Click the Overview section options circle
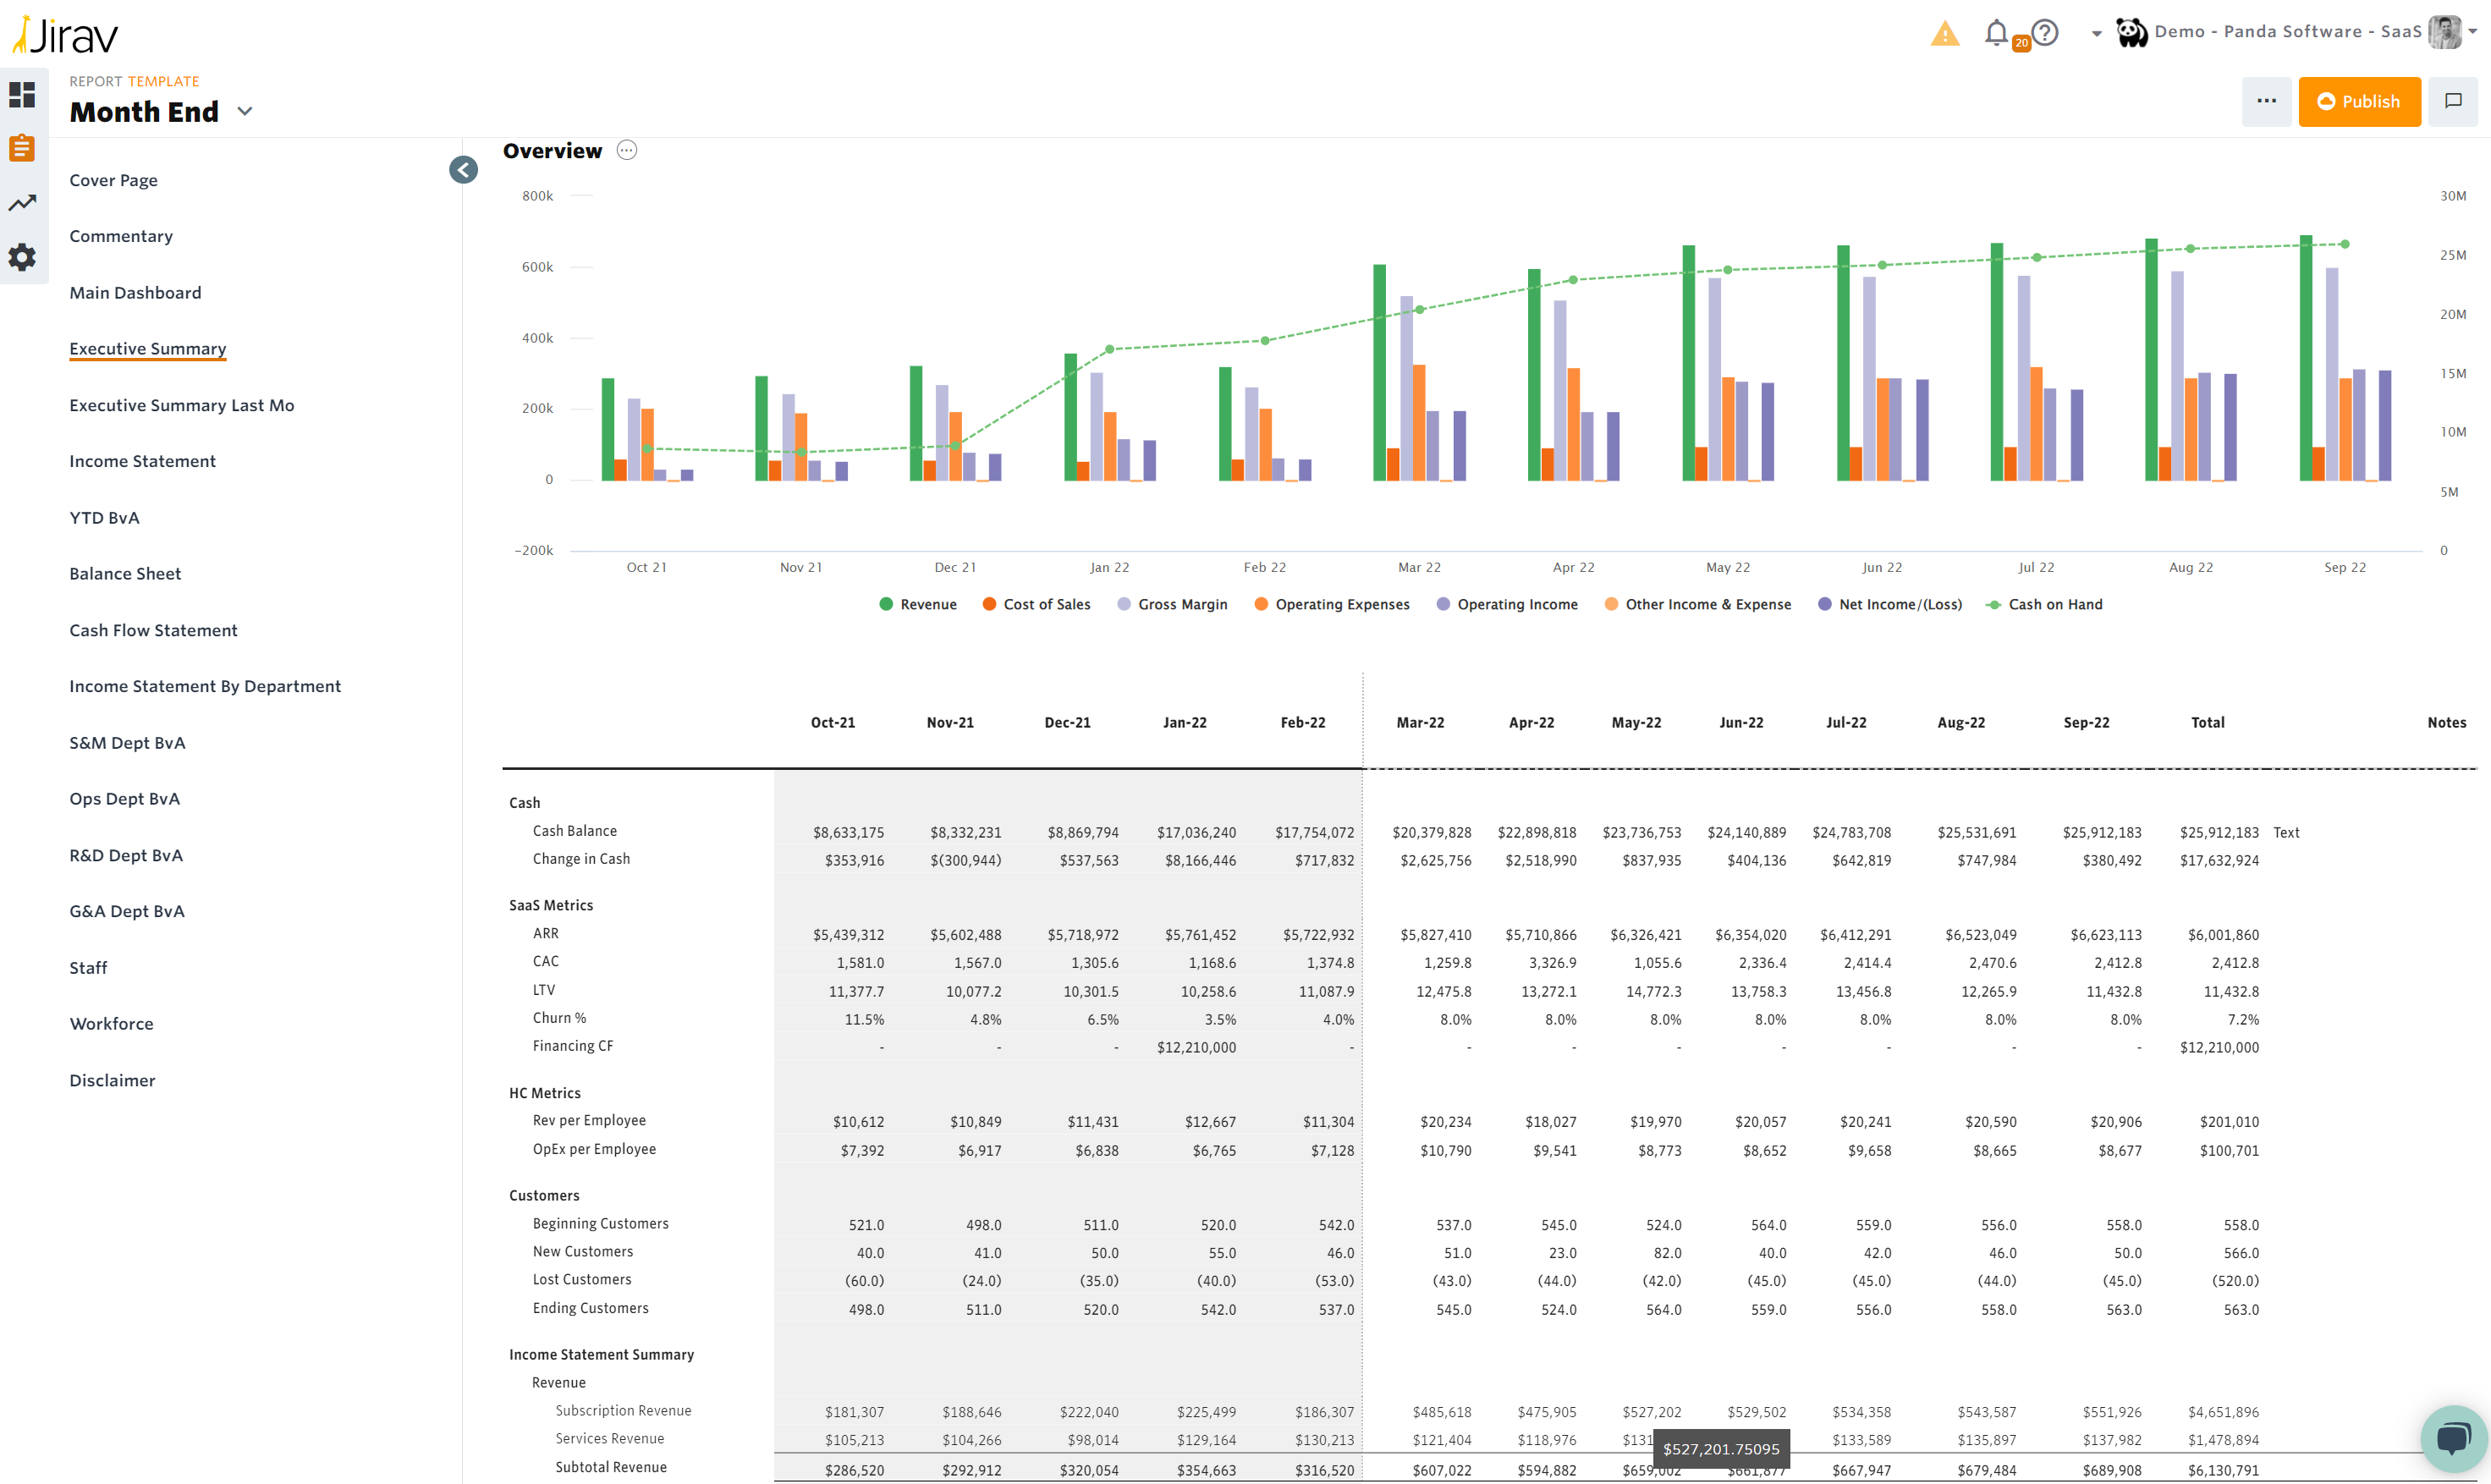Viewport: 2491px width, 1484px height. pyautogui.click(x=626, y=151)
